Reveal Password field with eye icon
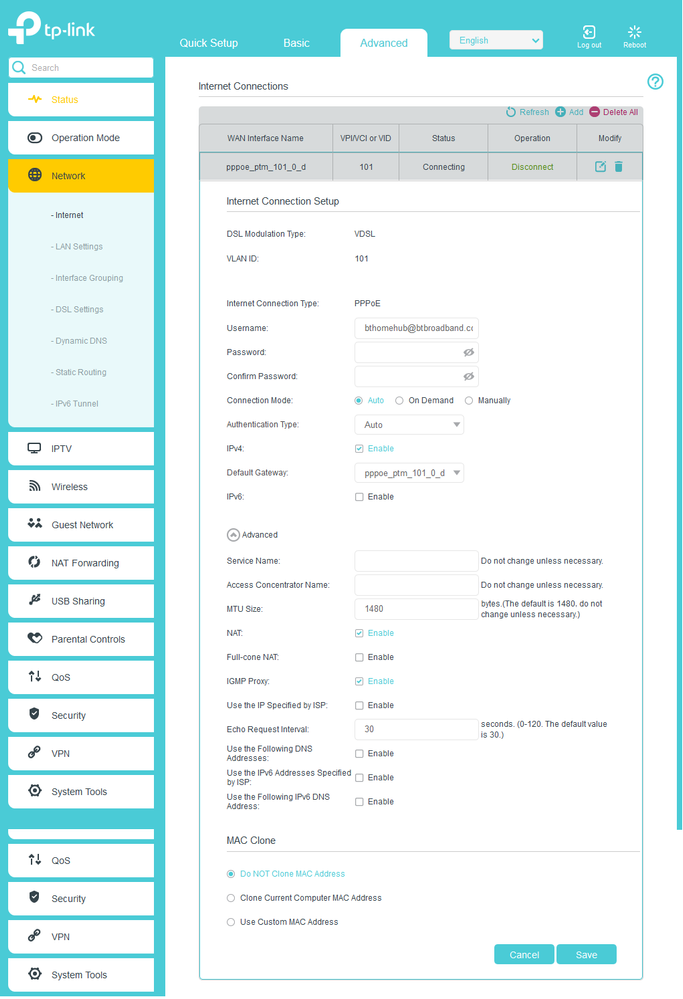This screenshot has height=999, width=683. [468, 353]
